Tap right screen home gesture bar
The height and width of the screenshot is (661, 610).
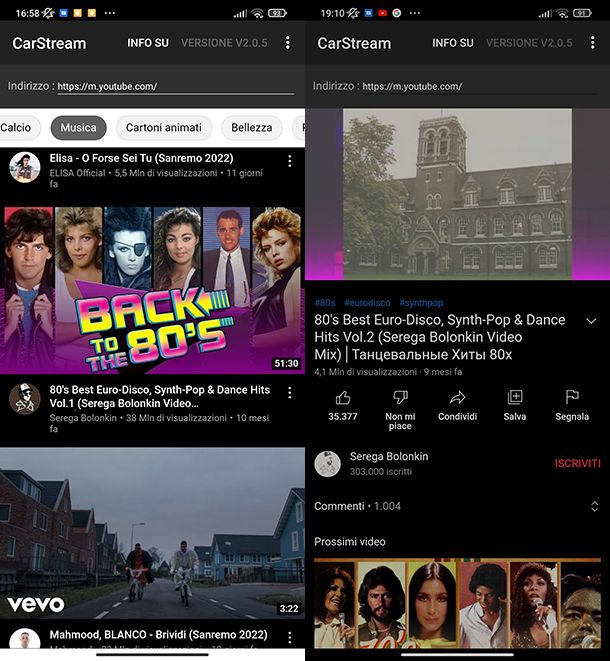[457, 655]
